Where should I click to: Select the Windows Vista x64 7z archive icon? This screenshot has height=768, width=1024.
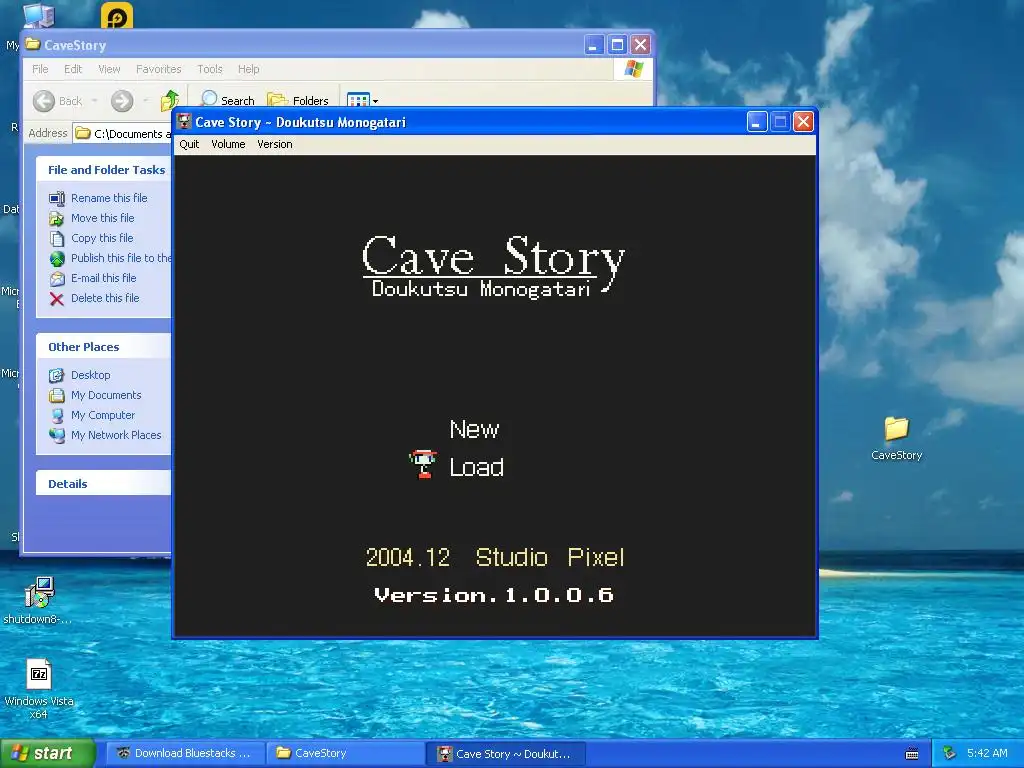pyautogui.click(x=39, y=688)
